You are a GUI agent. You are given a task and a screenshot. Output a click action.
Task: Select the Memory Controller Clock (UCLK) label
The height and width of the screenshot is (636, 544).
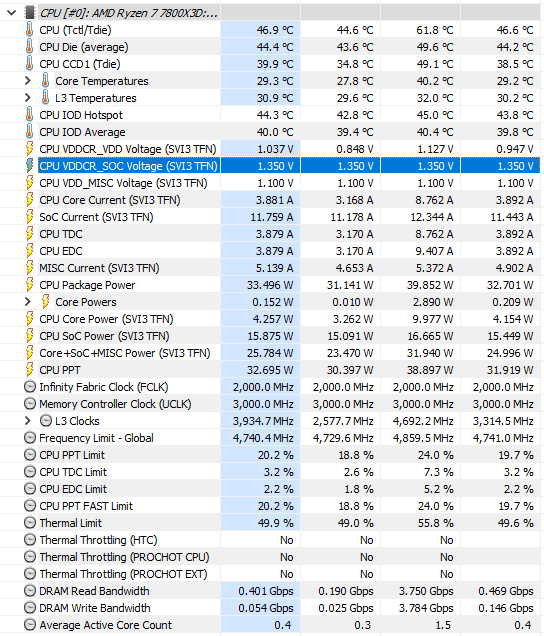[x=115, y=404]
